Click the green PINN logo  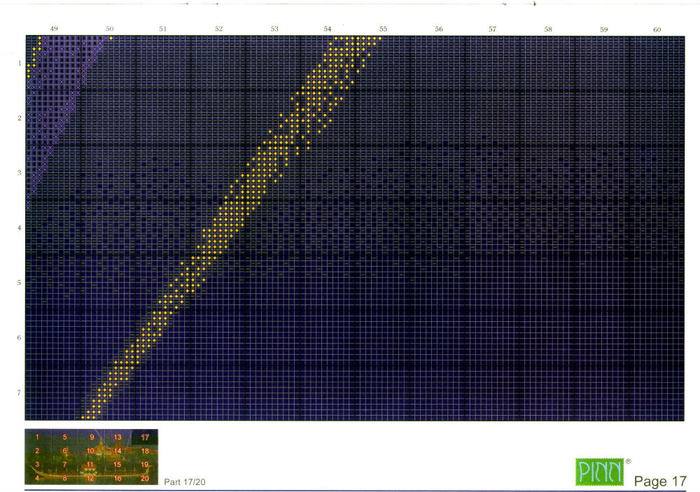600,472
